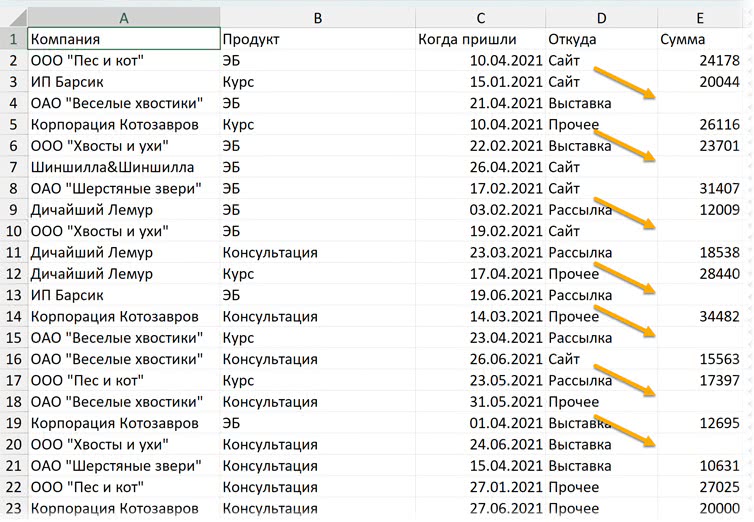754x522 pixels.
Task: Click the 'Когда пришли' header cell
Action: pos(480,39)
